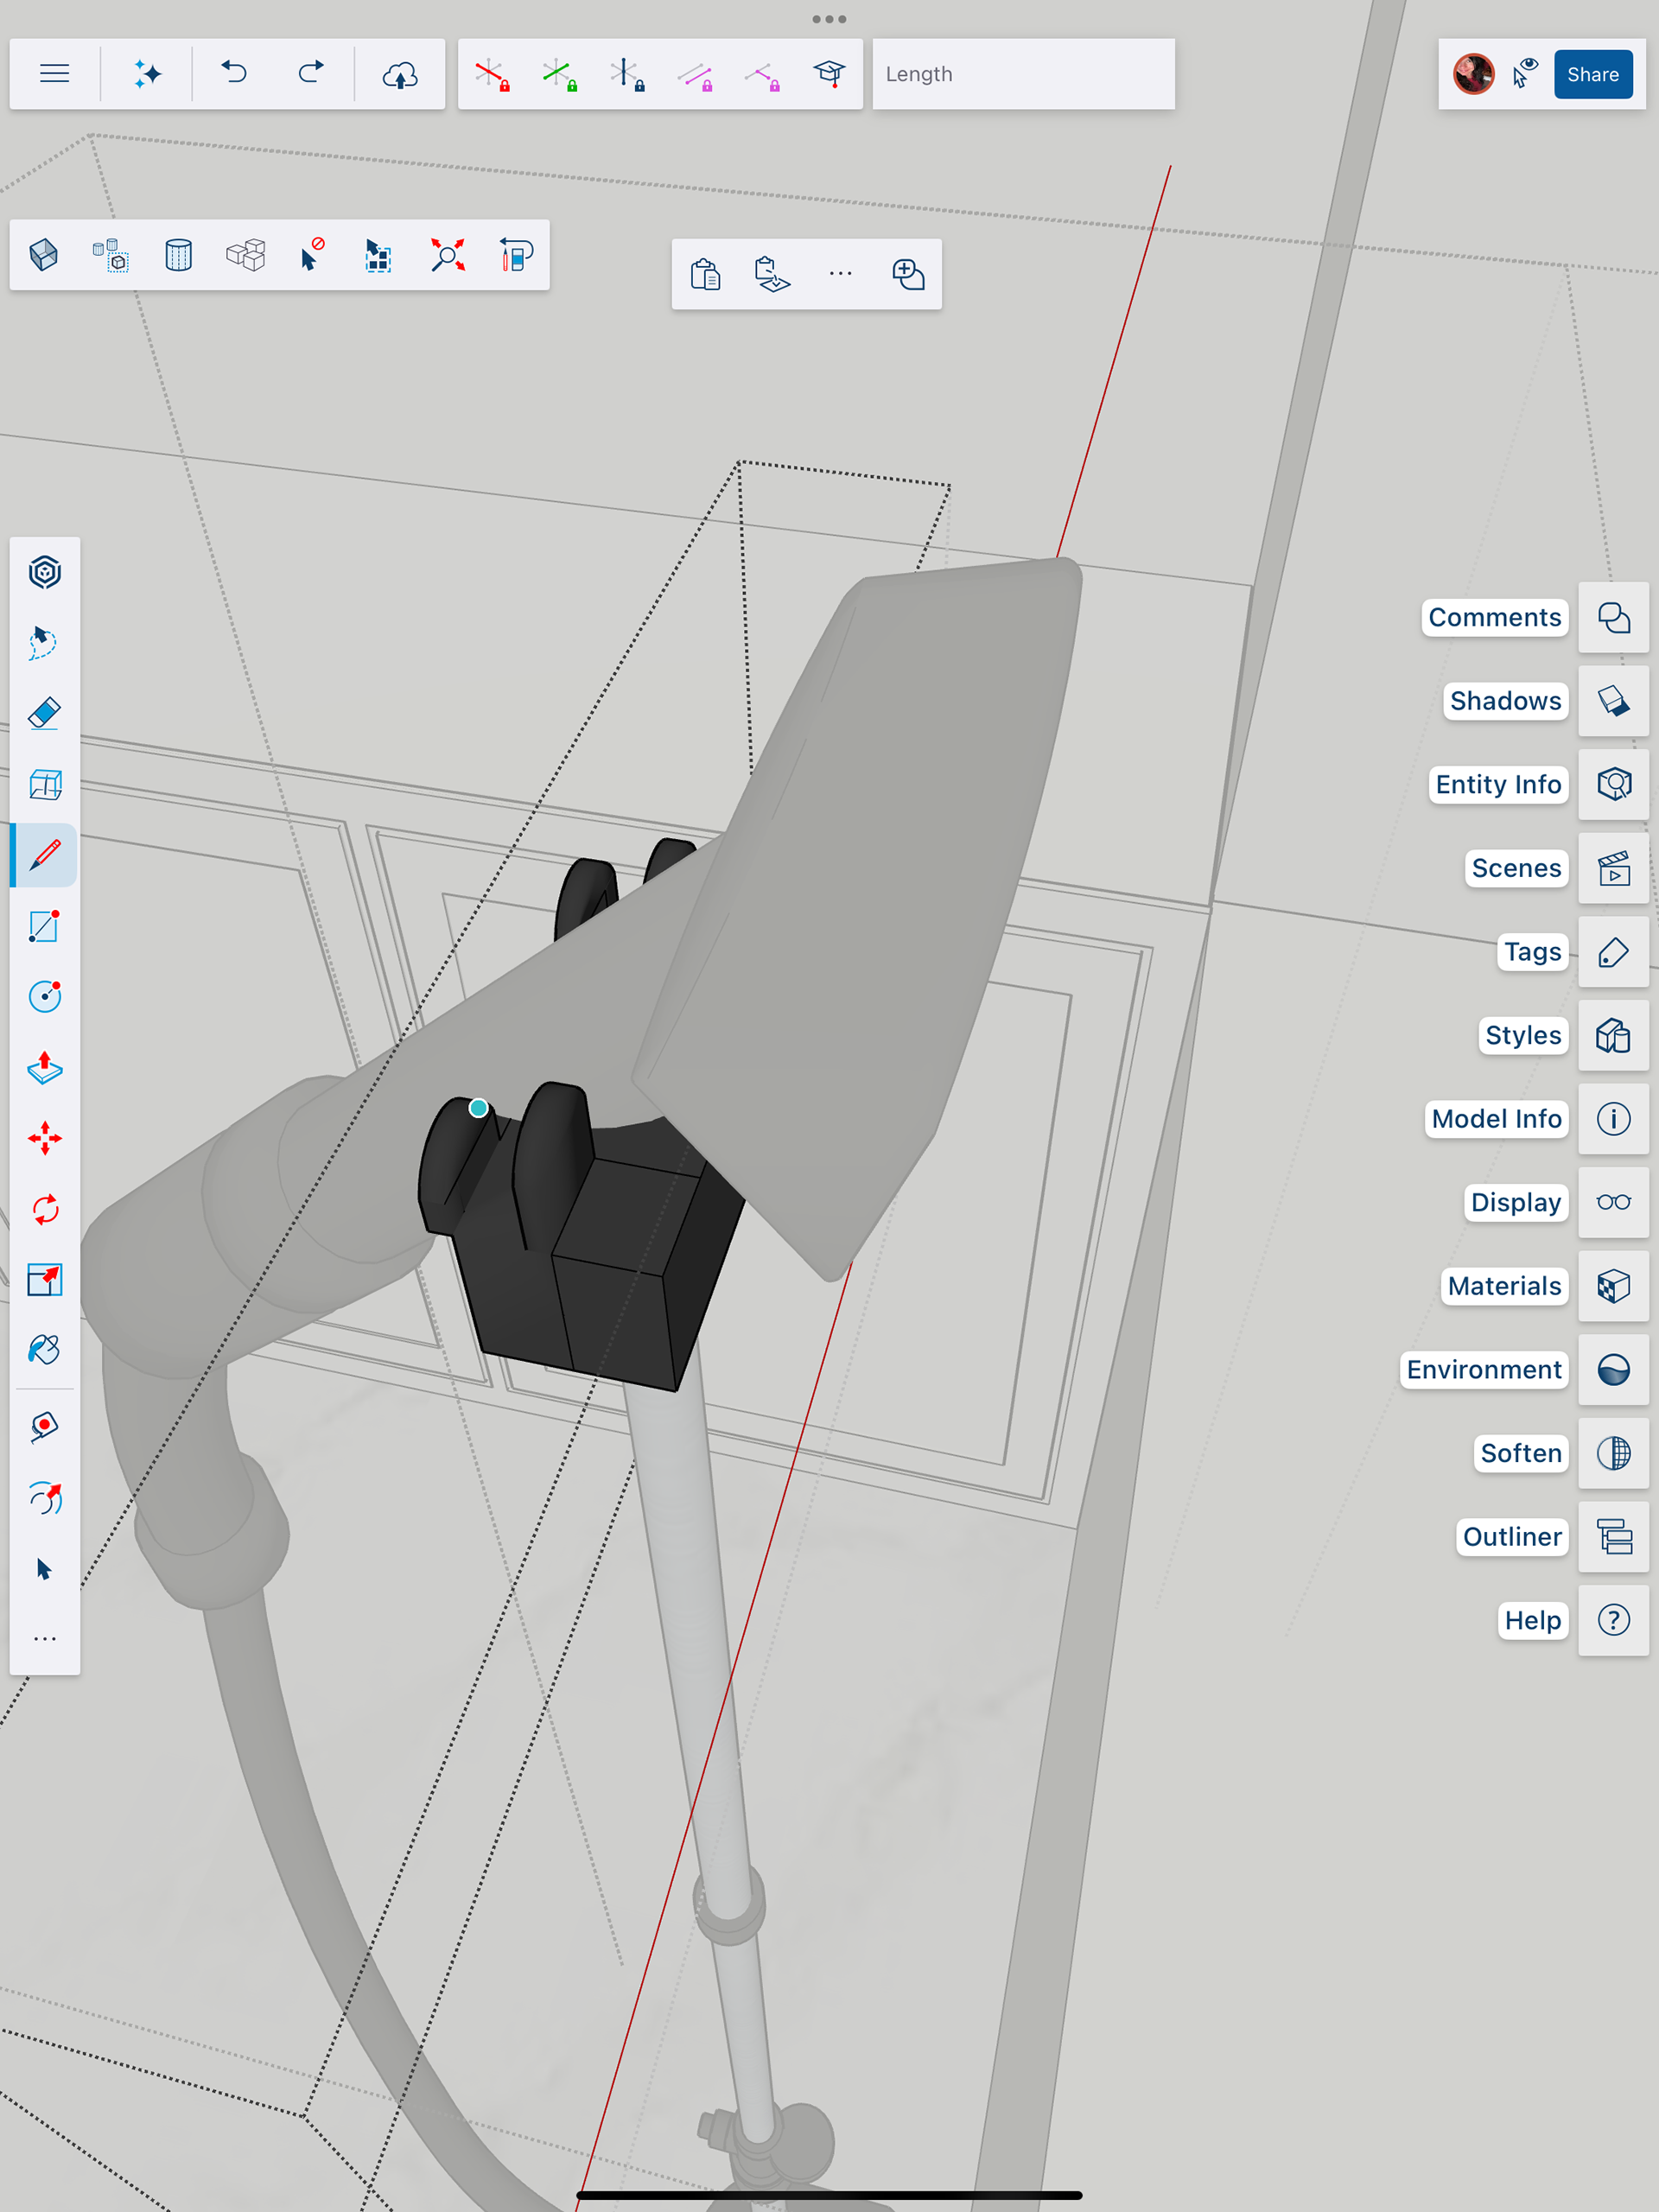Viewport: 1659px width, 2212px height.
Task: Click the Zoom Extents icon
Action: coord(447,255)
